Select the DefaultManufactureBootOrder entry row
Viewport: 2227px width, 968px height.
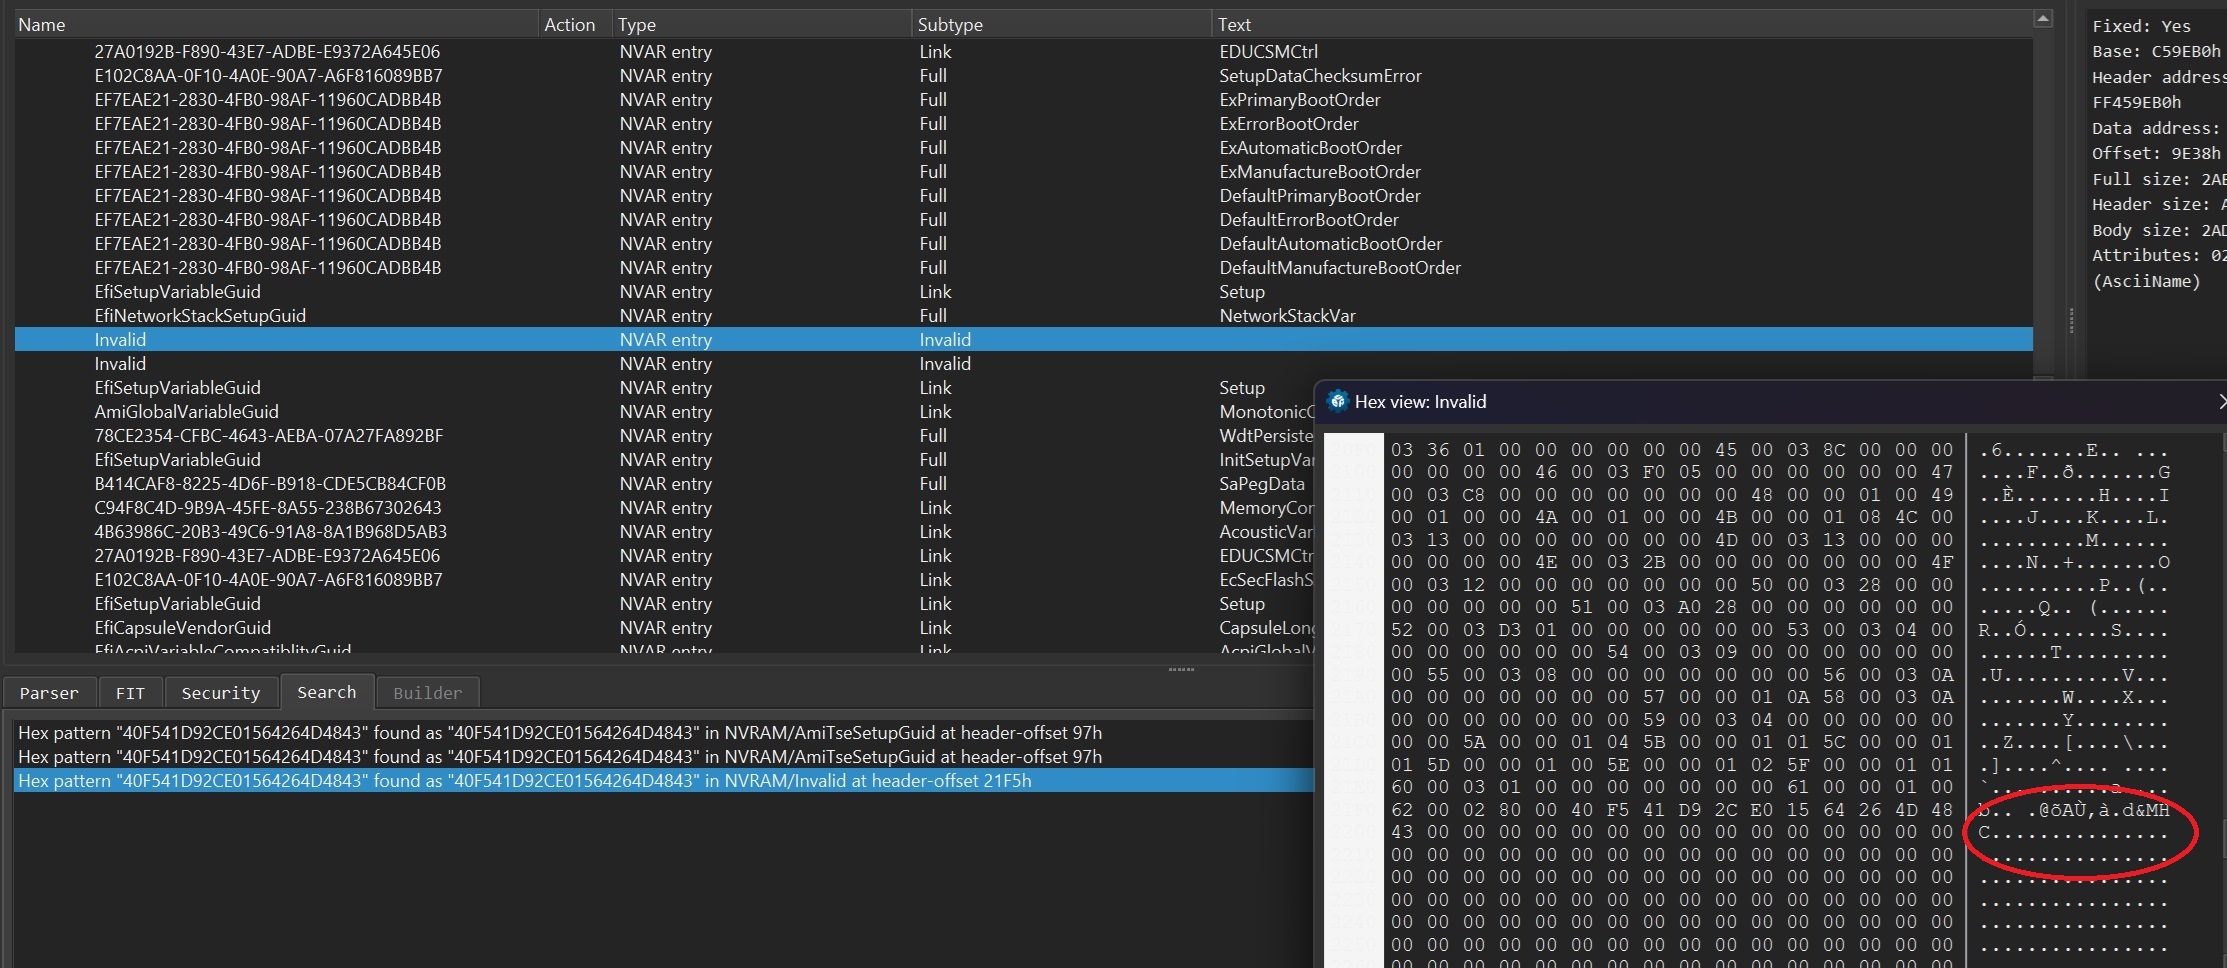1340,268
